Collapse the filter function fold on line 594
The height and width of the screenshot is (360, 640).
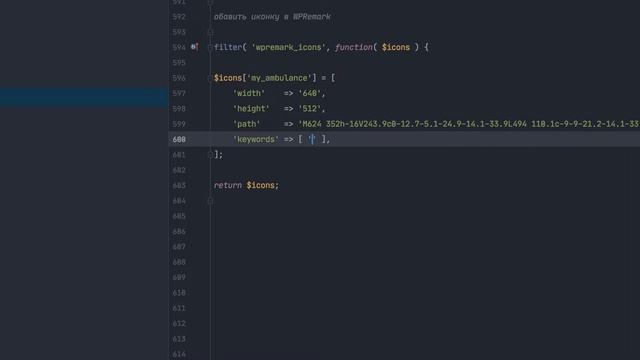tap(210, 47)
